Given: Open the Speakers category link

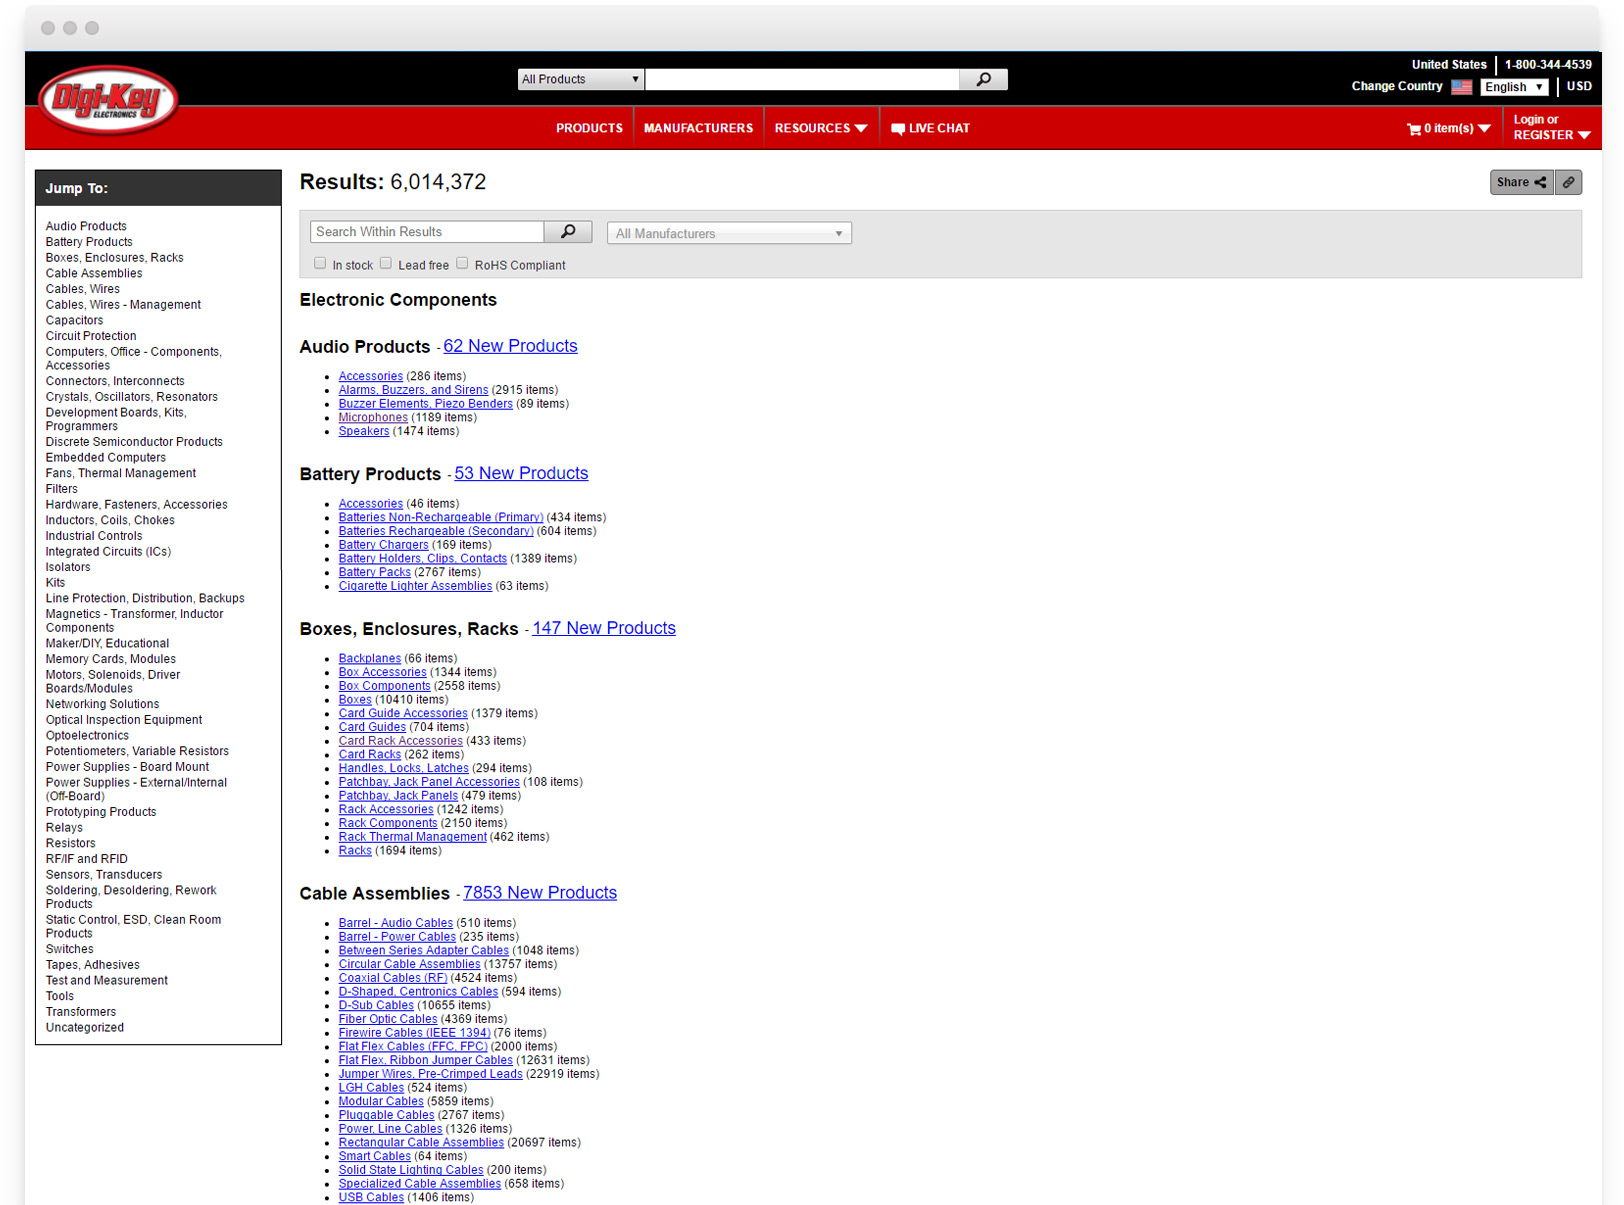Looking at the screenshot, I should click(364, 431).
